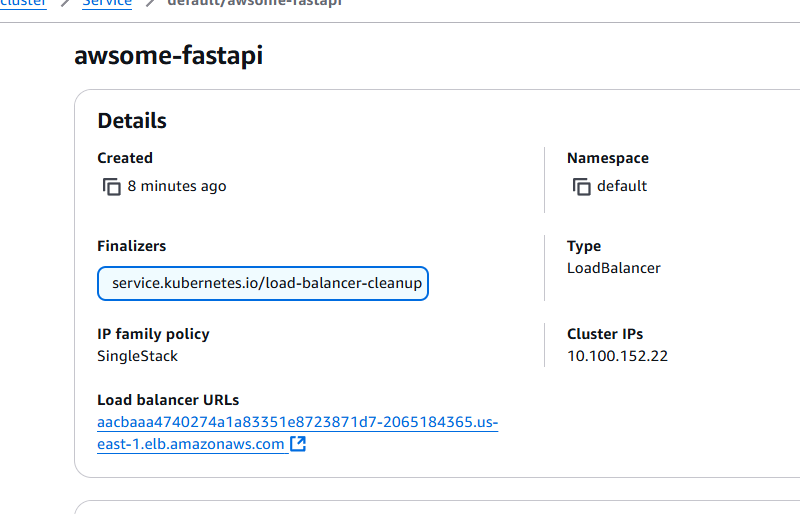800x514 pixels.
Task: Click the default/awsome-fastapi breadcrumb item
Action: pyautogui.click(x=255, y=3)
